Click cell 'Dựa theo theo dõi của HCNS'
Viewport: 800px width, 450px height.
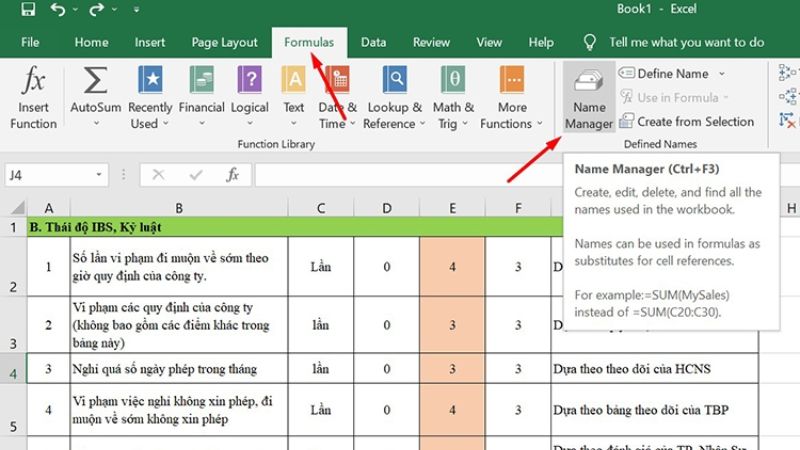(x=655, y=368)
